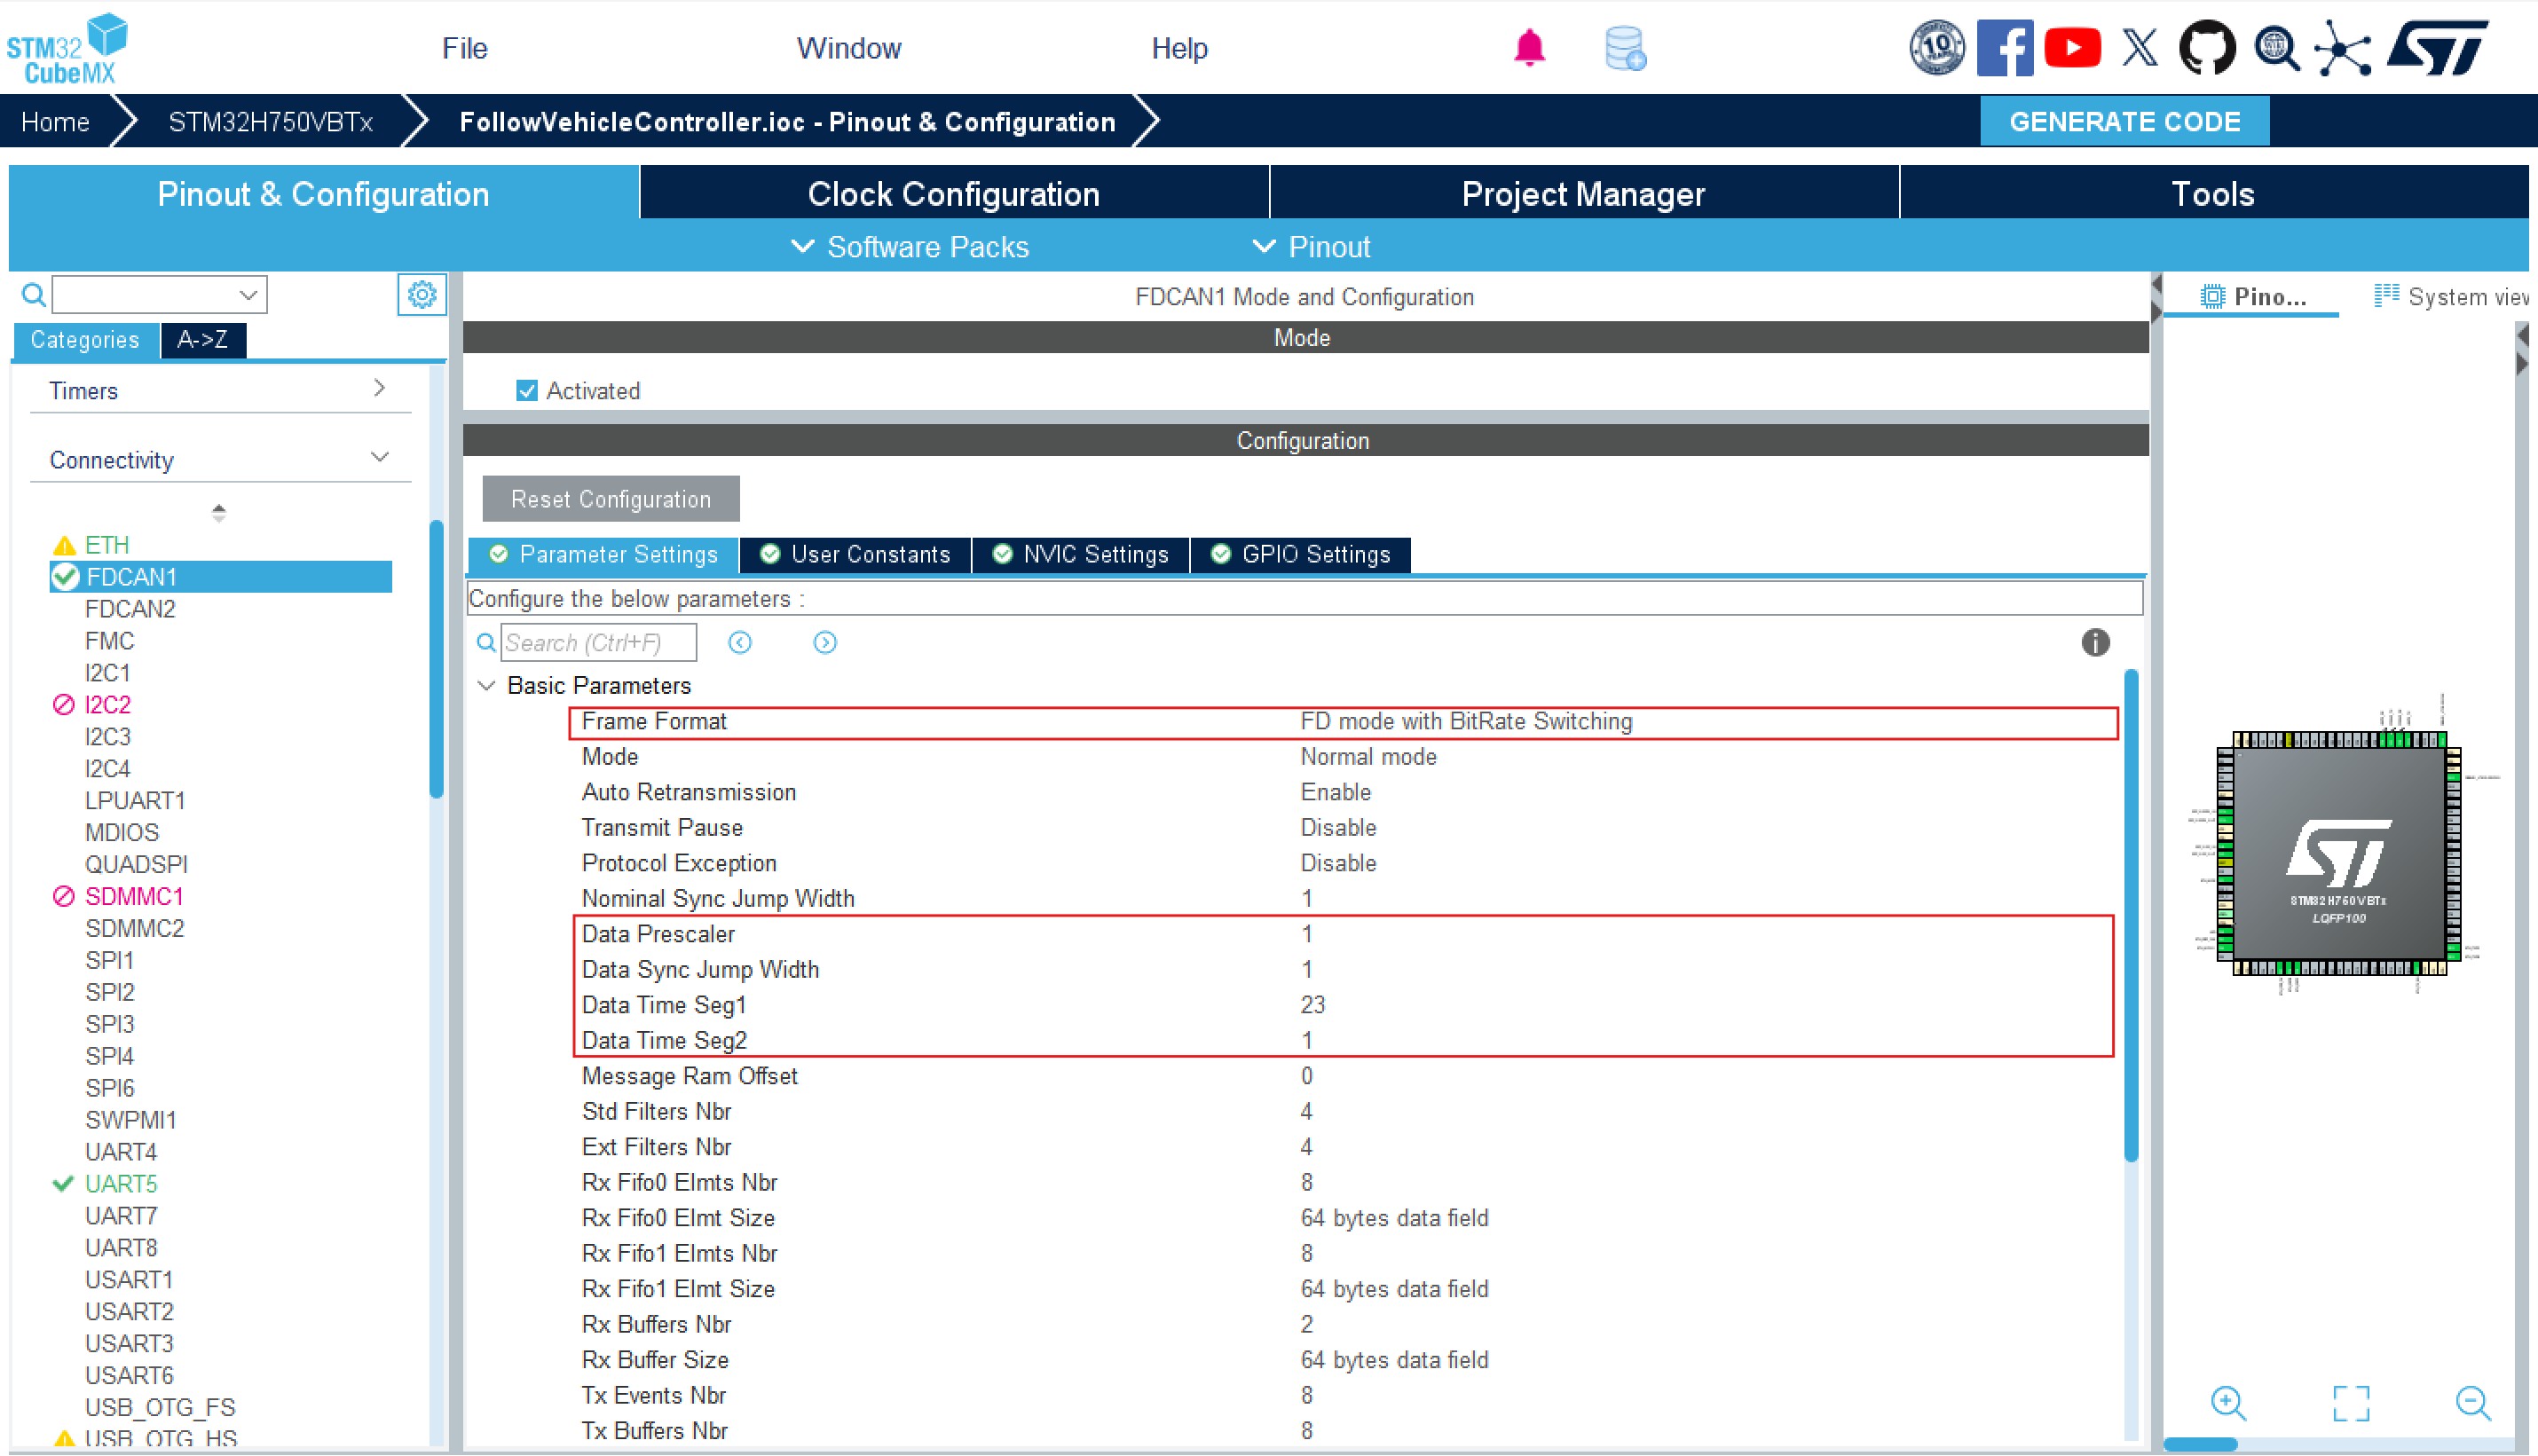Click the SDMMC1 conflict icon
This screenshot has width=2538, height=1456.
pos(63,896)
